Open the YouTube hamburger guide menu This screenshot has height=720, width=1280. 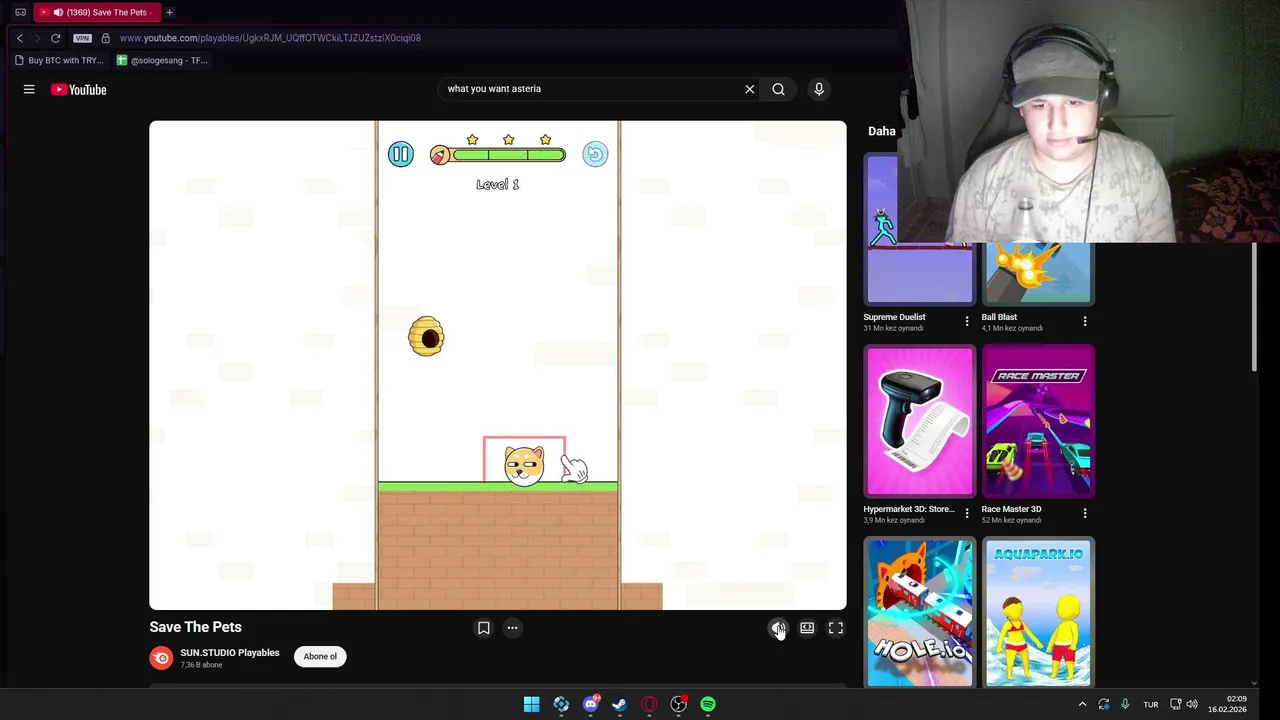(x=29, y=89)
